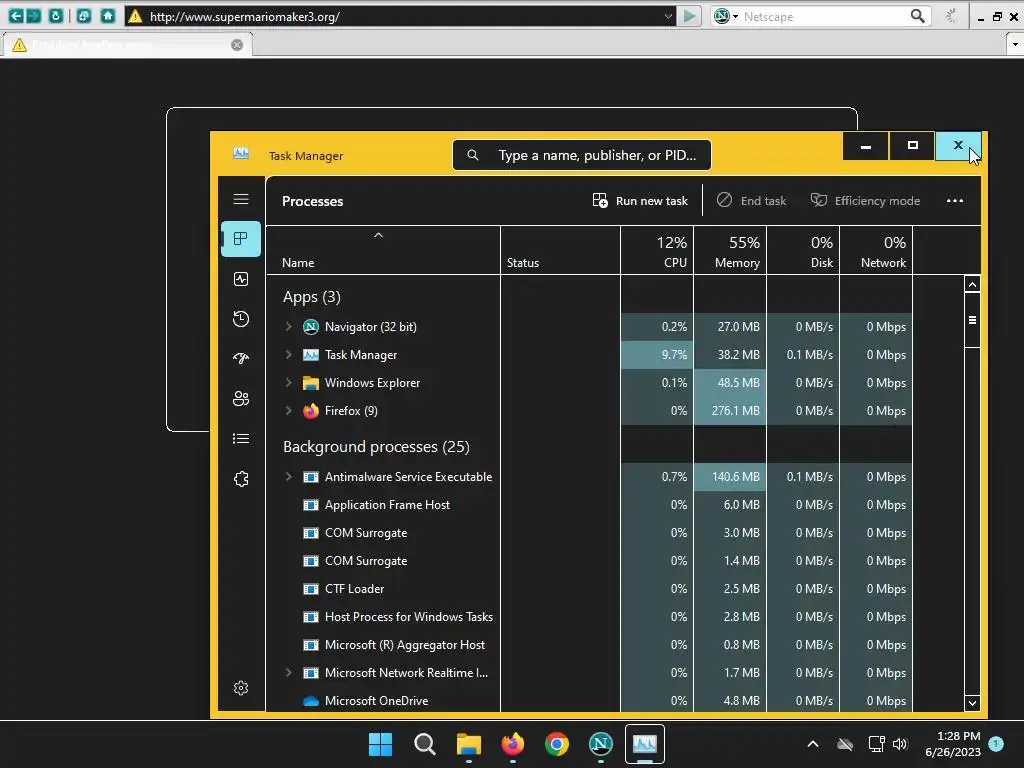This screenshot has height=768, width=1024.
Task: Expand Microsoft Network Realtime row
Action: point(288,673)
